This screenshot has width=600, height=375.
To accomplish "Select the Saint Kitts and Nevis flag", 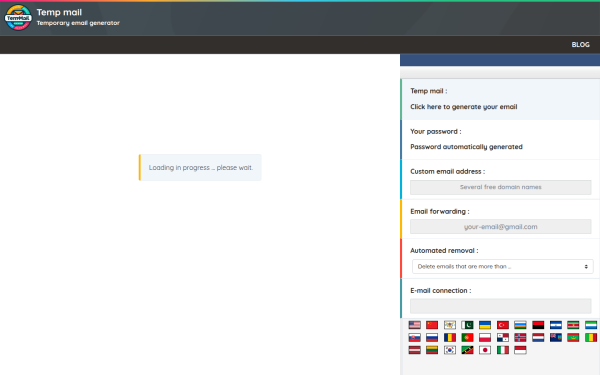I will (467, 350).
